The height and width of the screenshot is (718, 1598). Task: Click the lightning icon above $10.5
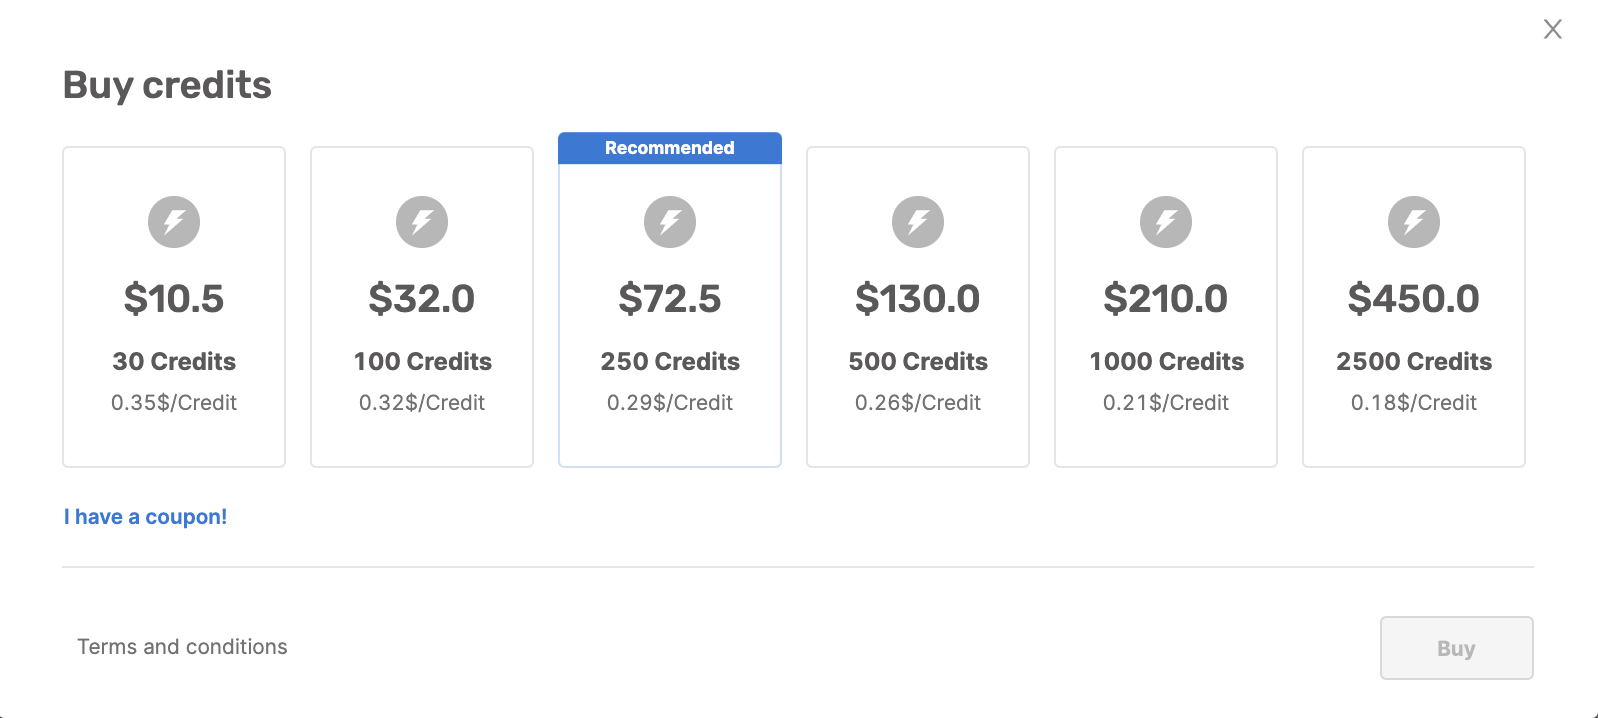tap(174, 222)
